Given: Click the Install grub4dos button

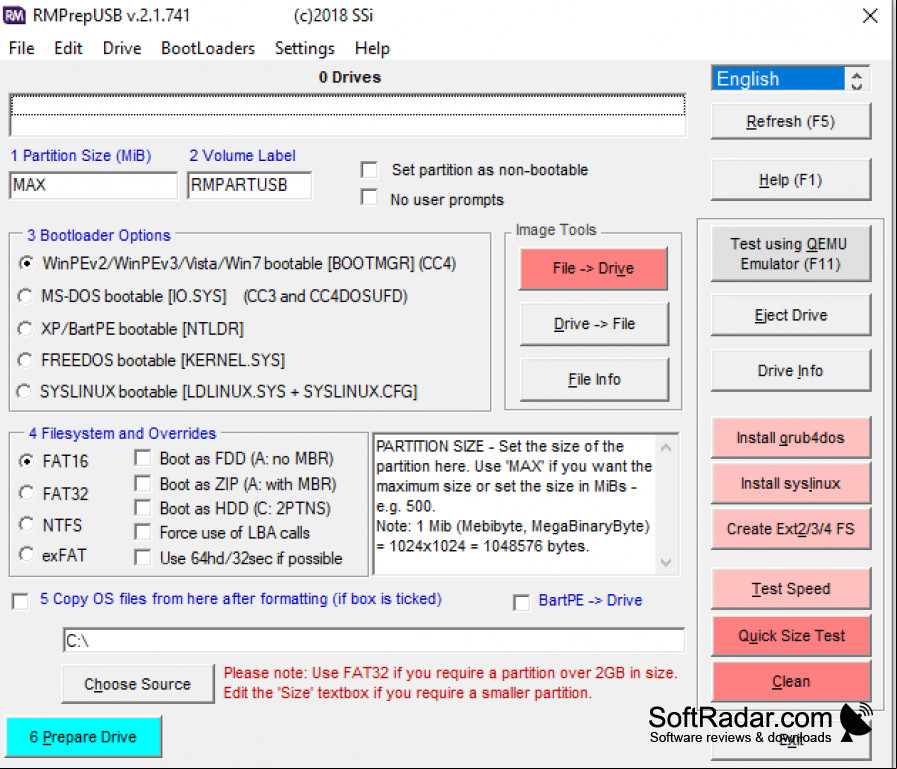Looking at the screenshot, I should coord(791,438).
